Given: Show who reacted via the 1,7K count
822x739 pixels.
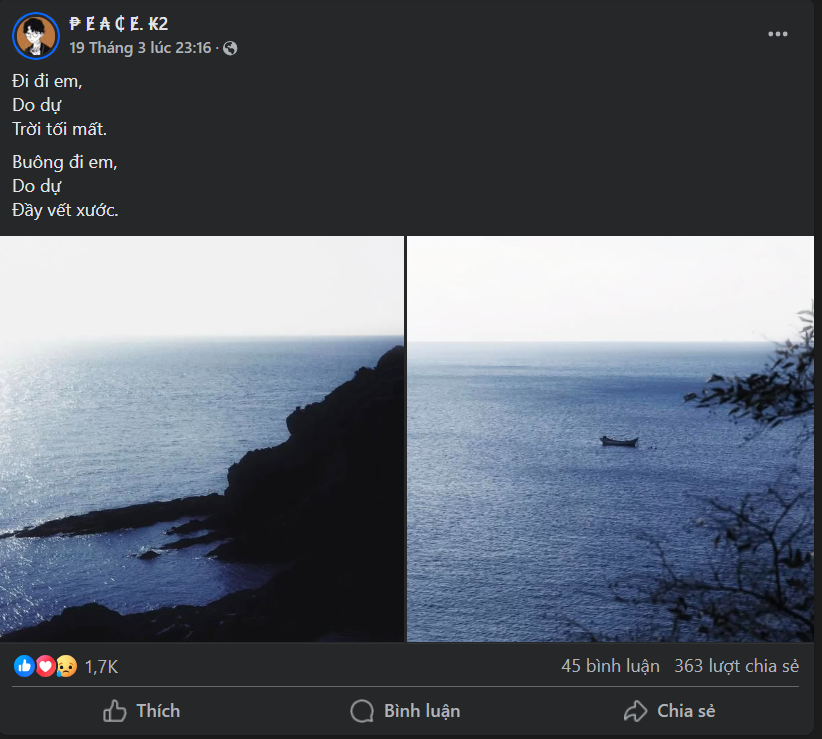Looking at the screenshot, I should pos(101,666).
